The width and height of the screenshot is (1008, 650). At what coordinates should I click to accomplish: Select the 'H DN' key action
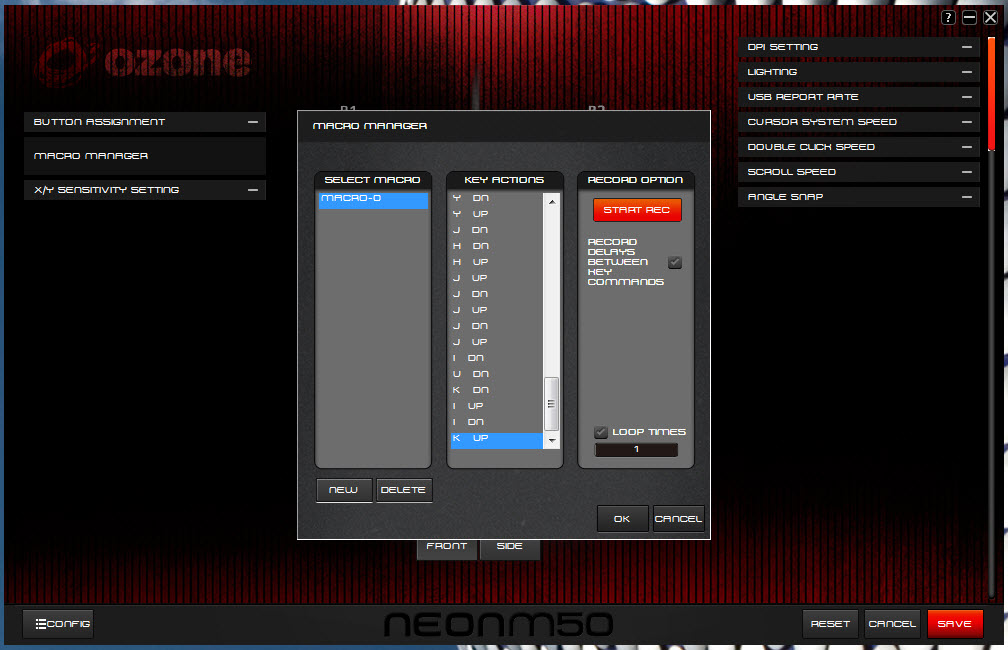pyautogui.click(x=497, y=246)
